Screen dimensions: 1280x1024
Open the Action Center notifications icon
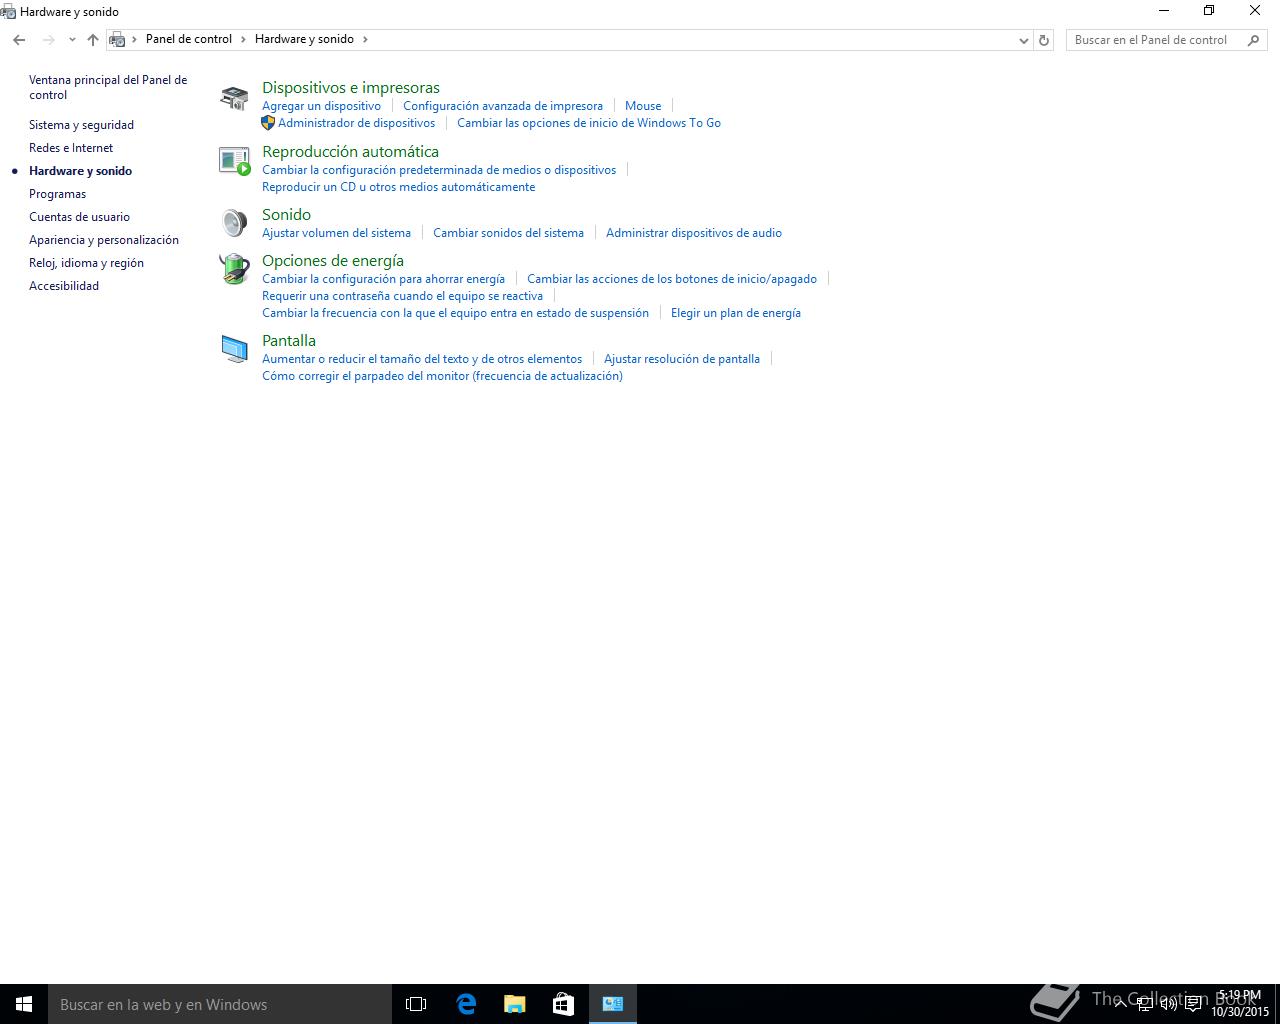[1193, 1004]
